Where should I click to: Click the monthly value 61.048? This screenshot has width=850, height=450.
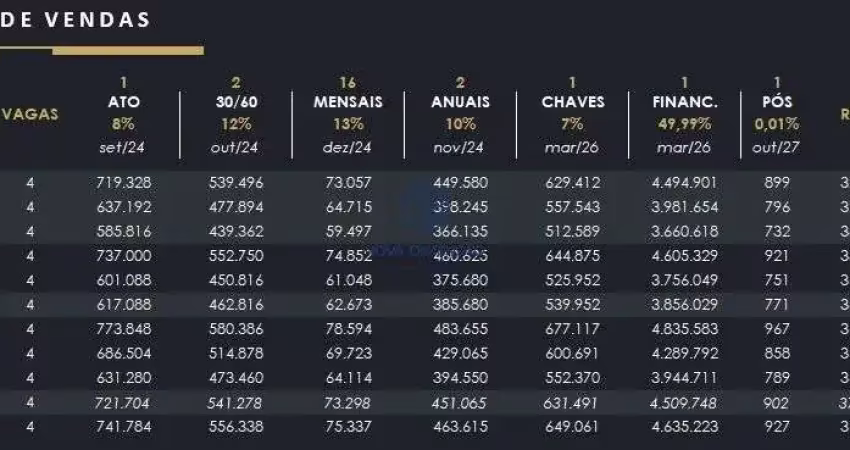348,280
